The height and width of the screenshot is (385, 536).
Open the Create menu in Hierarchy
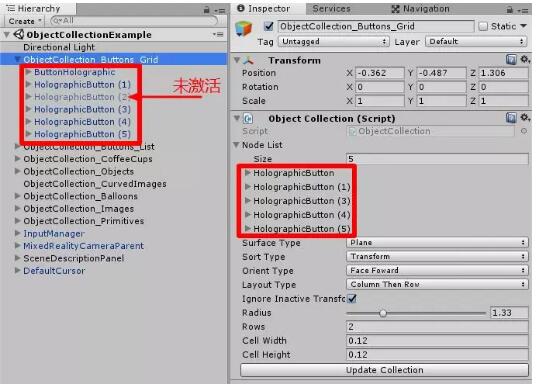click(25, 21)
